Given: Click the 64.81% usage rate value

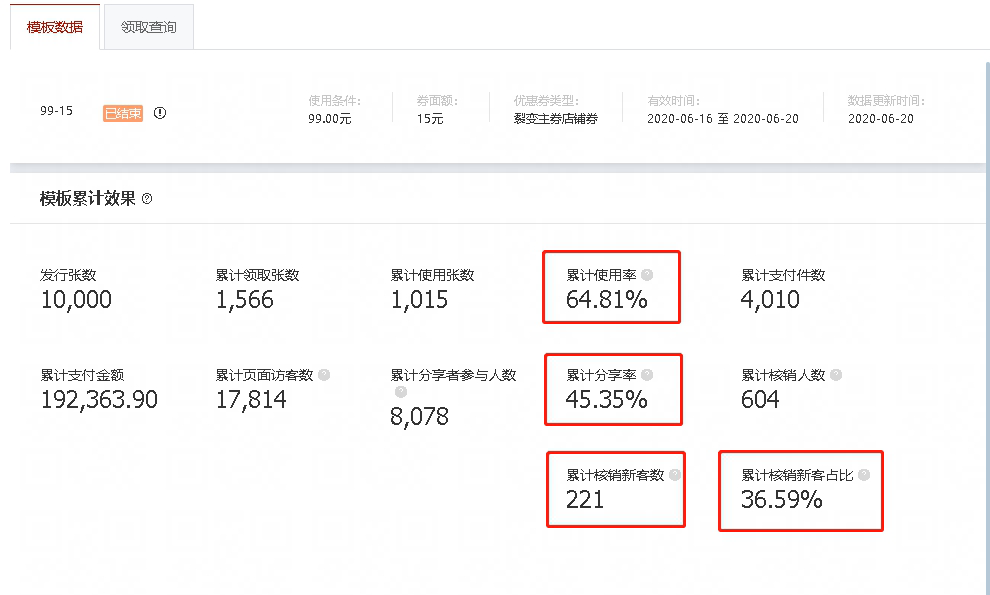Looking at the screenshot, I should [607, 299].
